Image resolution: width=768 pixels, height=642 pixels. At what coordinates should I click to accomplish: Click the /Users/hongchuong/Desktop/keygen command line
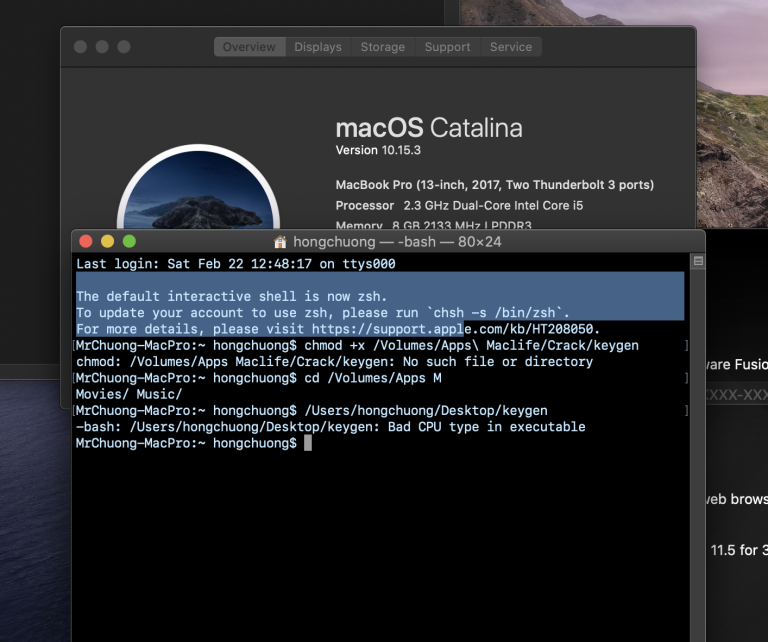pyautogui.click(x=312, y=410)
